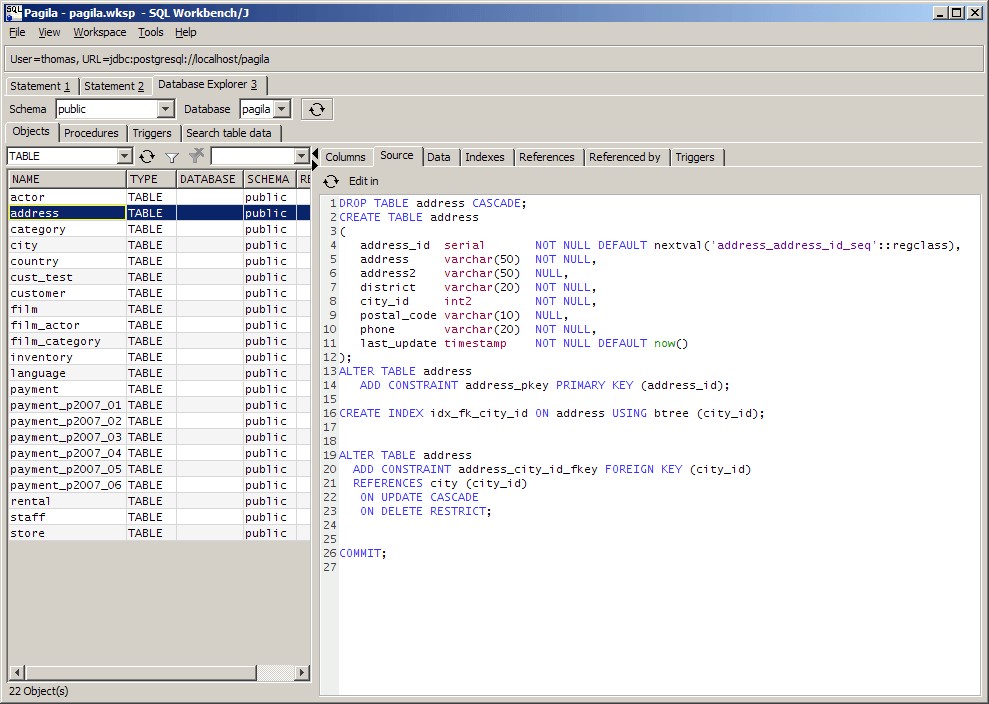Reload schema objects with refresh icon beside Database dropdown
The height and width of the screenshot is (704, 989).
[x=317, y=109]
